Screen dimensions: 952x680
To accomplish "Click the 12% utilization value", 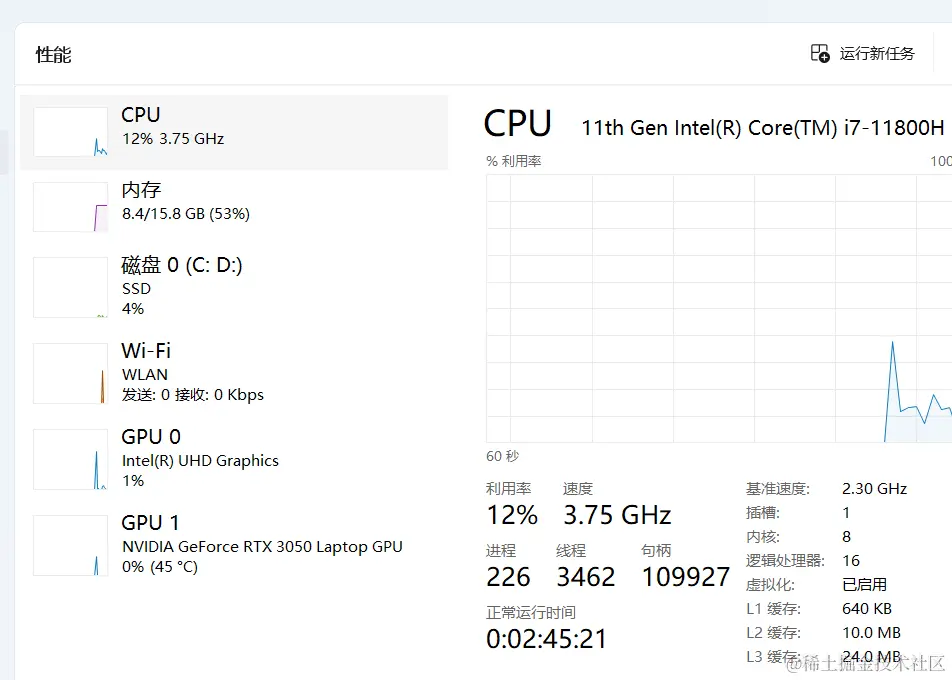I will (512, 515).
